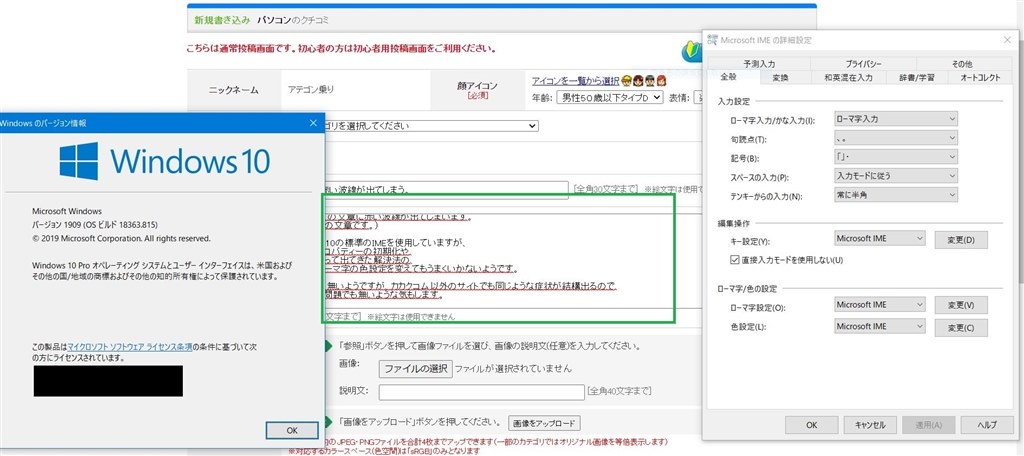
Task: Open the スペースの入力 dropdown
Action: pos(895,176)
